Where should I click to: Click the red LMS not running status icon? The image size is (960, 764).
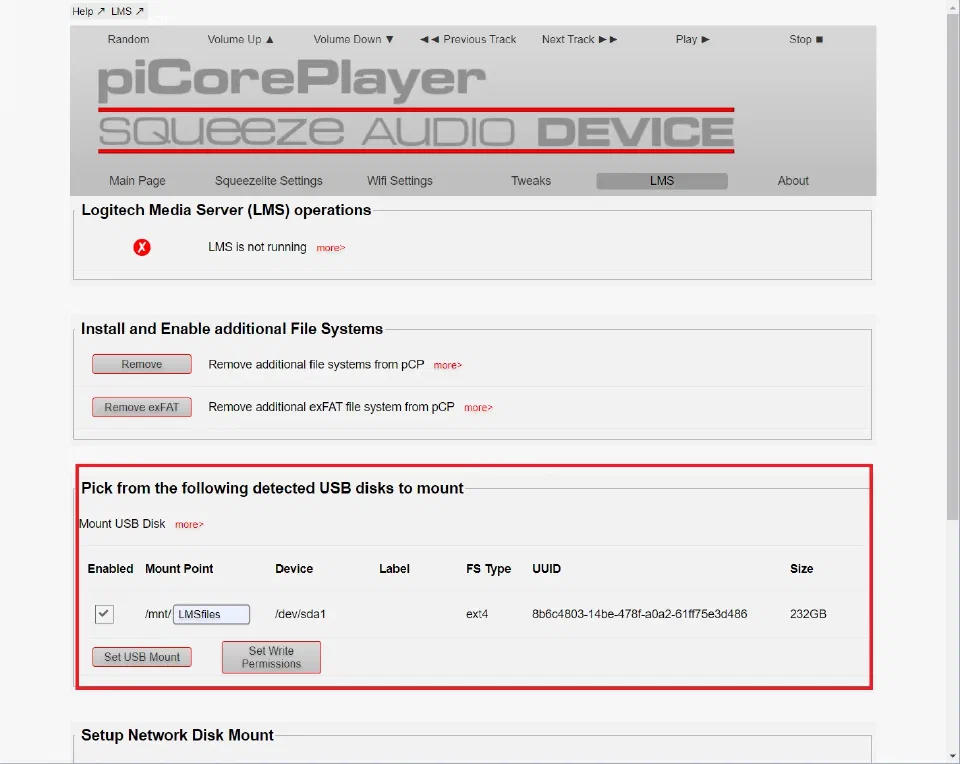[x=142, y=247]
